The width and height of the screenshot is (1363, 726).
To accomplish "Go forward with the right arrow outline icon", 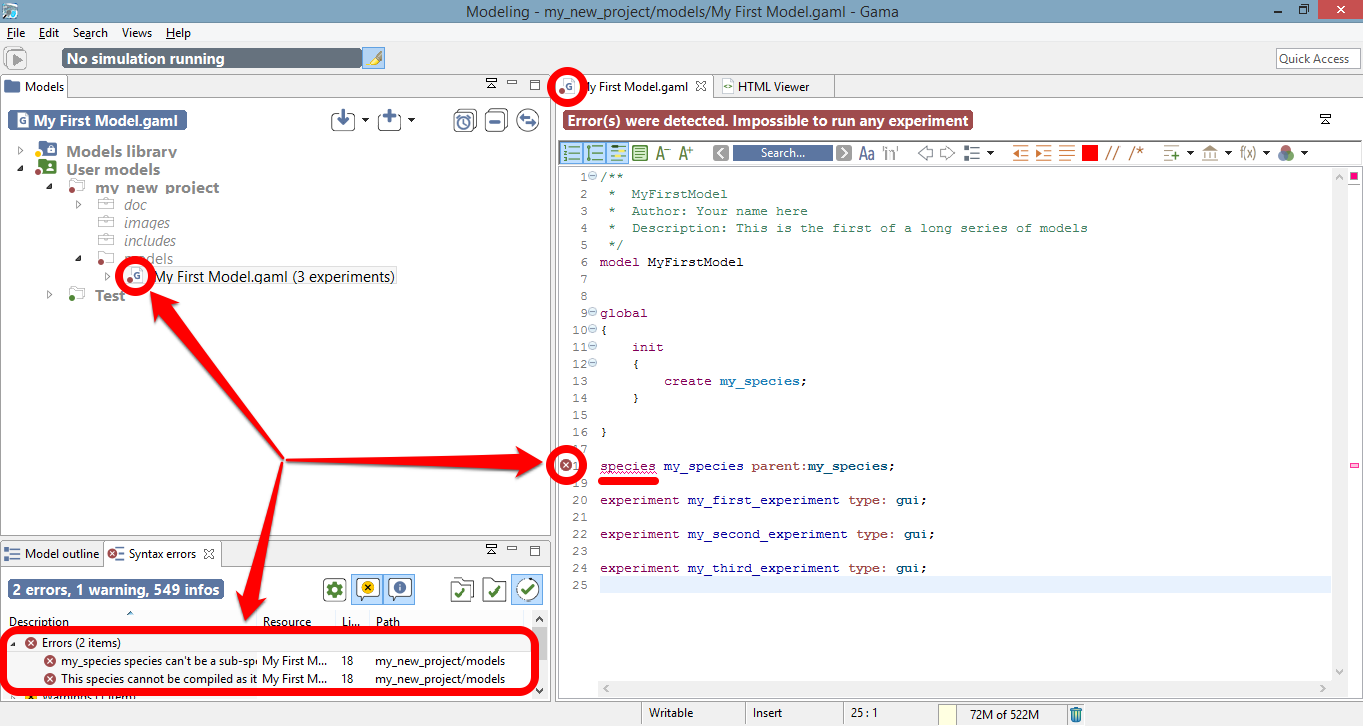I will pos(946,153).
